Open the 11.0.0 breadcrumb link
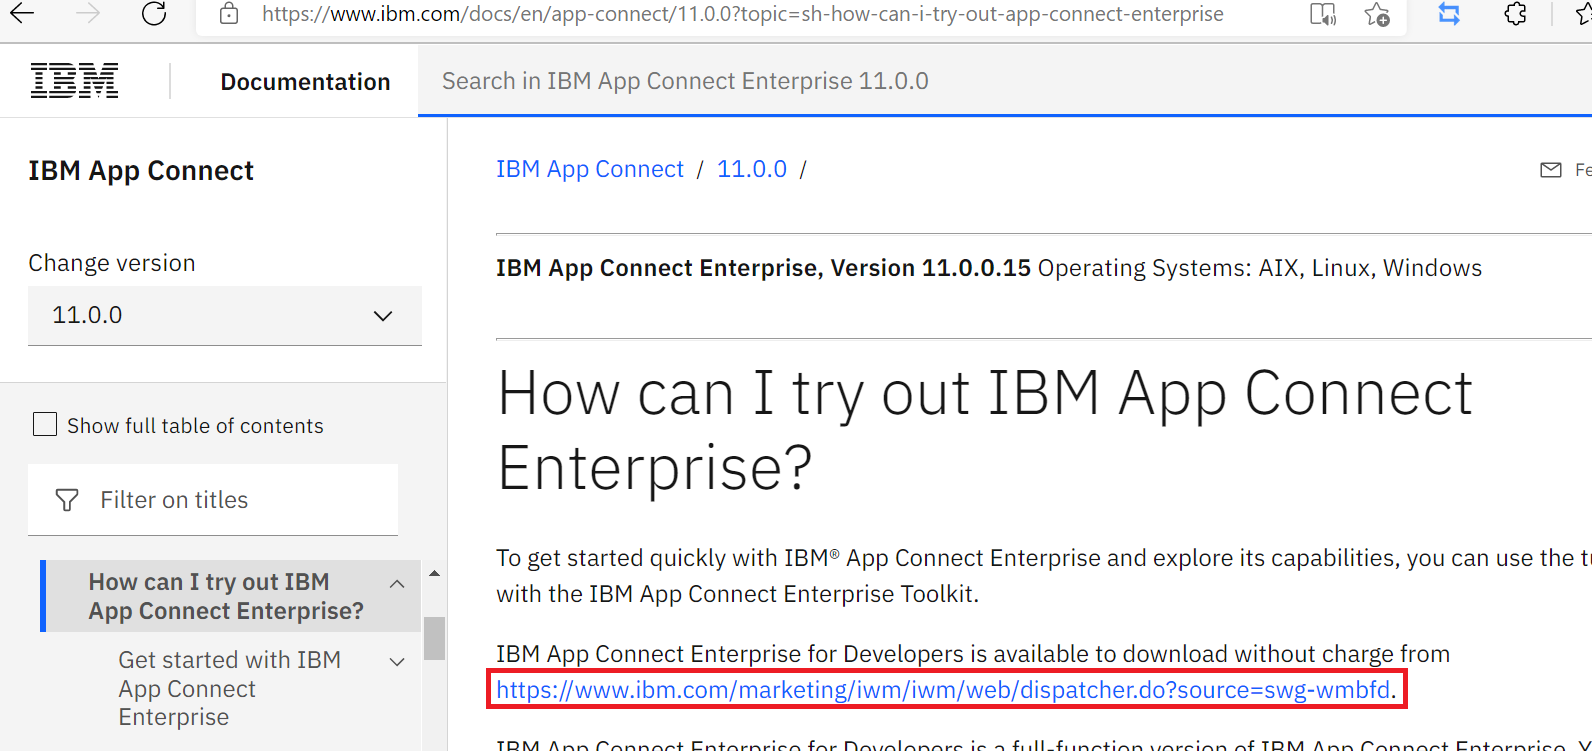This screenshot has width=1592, height=751. tap(752, 169)
